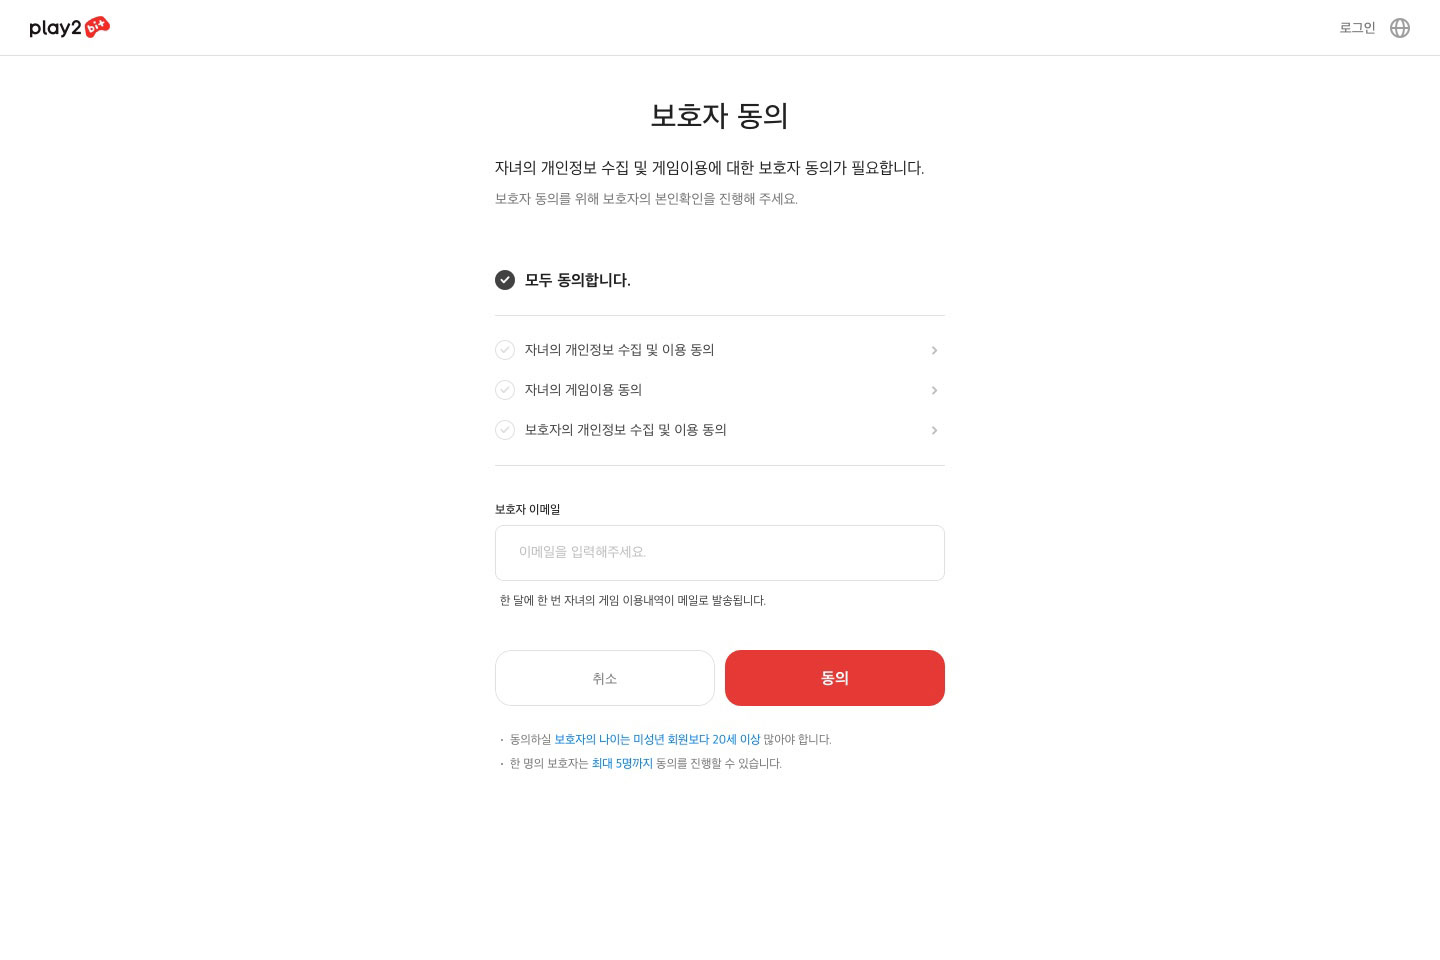Open the 로그인 link in header
Image resolution: width=1440 pixels, height=960 pixels.
click(x=1357, y=28)
